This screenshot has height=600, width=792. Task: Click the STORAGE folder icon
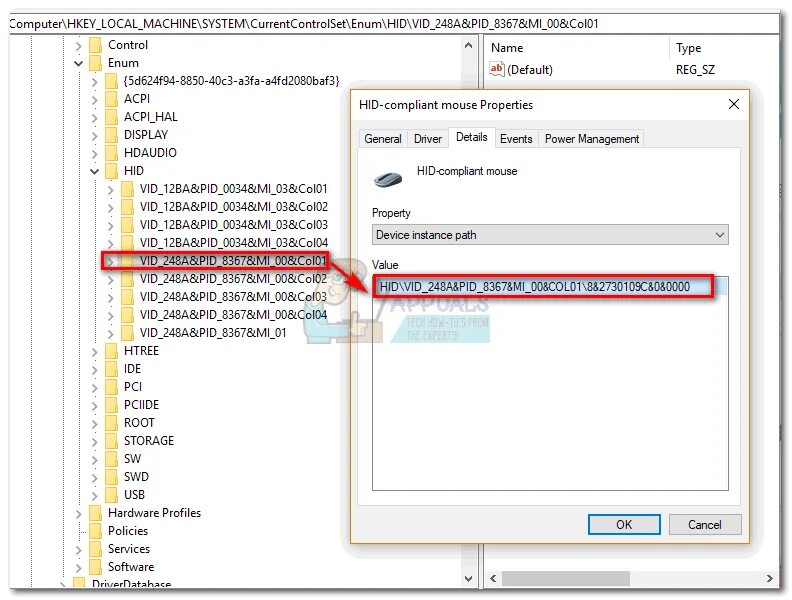(112, 441)
